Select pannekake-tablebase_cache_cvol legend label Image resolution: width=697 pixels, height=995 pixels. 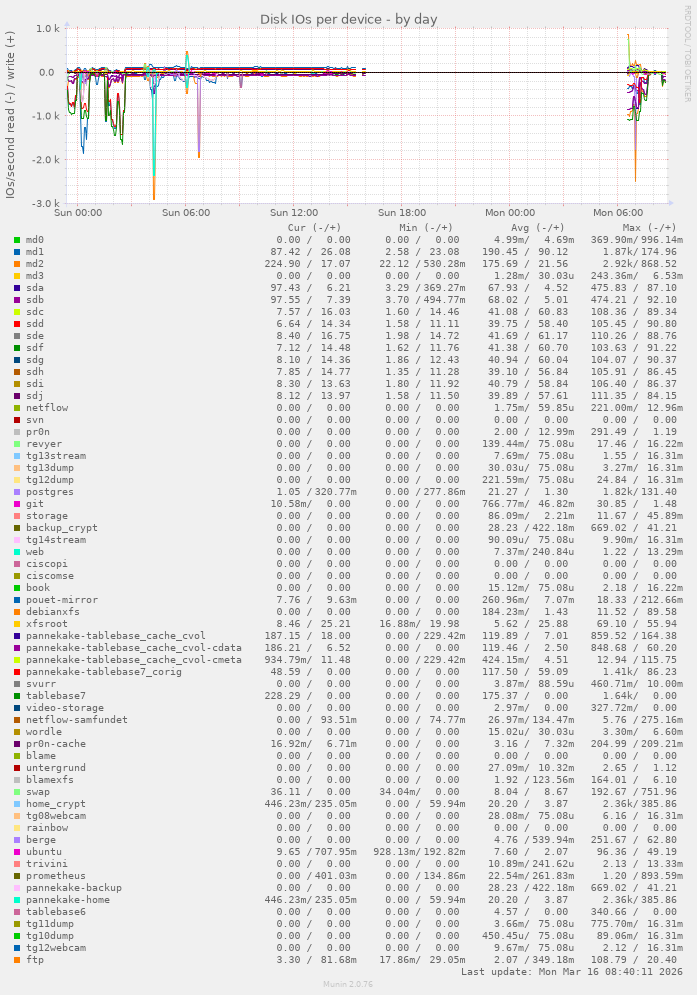116,636
